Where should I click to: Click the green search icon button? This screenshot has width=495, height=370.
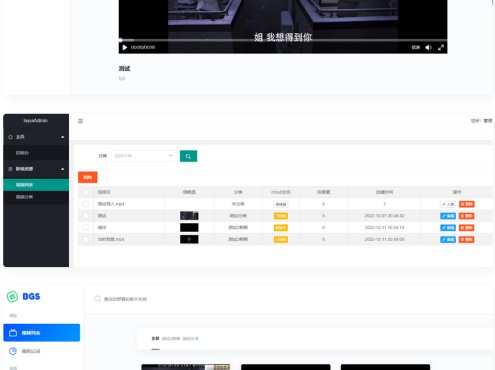188,156
